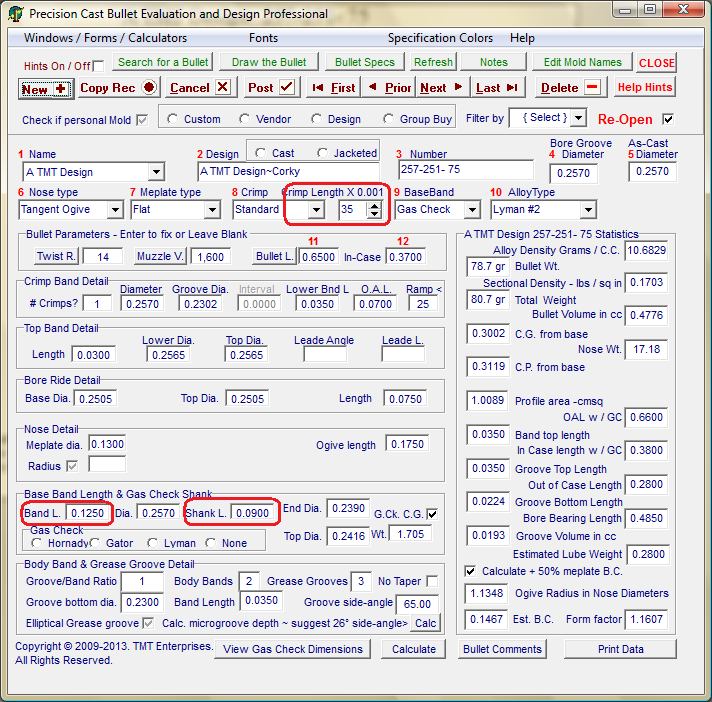Toggle the Re-Open checkbox
712x702 pixels.
pos(668,119)
